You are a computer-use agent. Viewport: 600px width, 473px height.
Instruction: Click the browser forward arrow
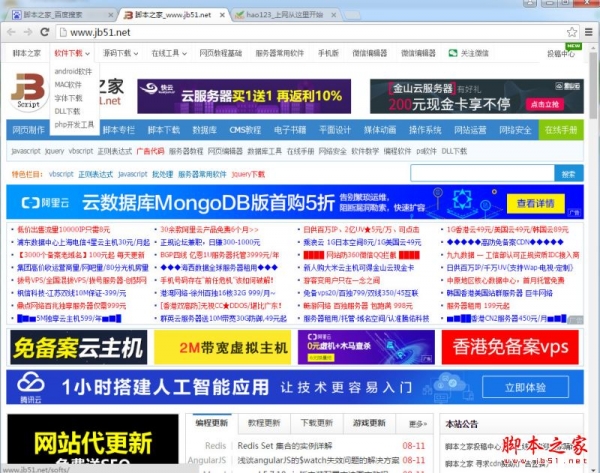28,32
